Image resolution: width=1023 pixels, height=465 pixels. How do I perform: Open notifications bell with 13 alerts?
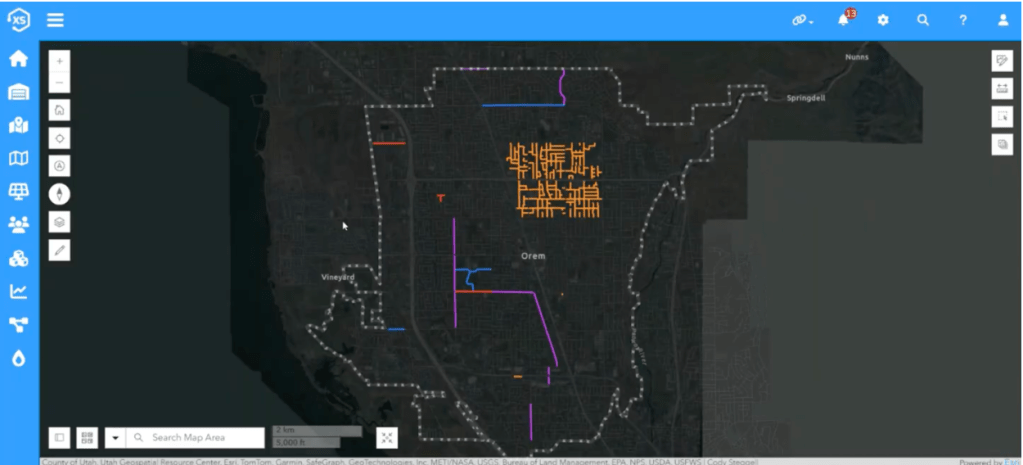pos(843,20)
